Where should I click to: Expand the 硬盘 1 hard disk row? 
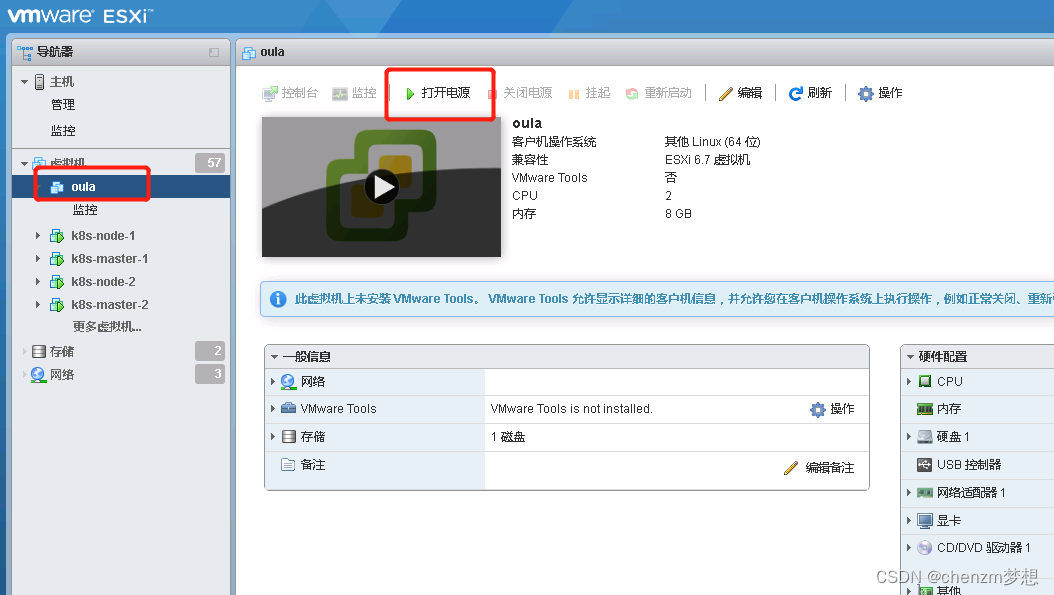[x=909, y=437]
